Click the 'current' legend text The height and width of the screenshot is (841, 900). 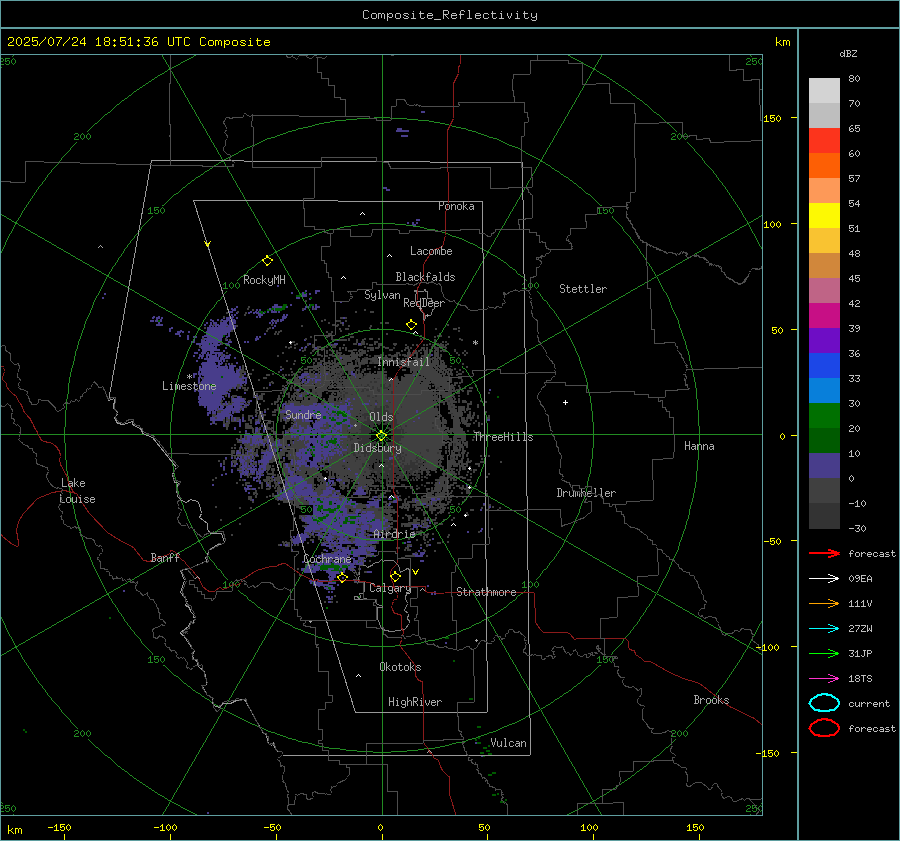pyautogui.click(x=869, y=704)
